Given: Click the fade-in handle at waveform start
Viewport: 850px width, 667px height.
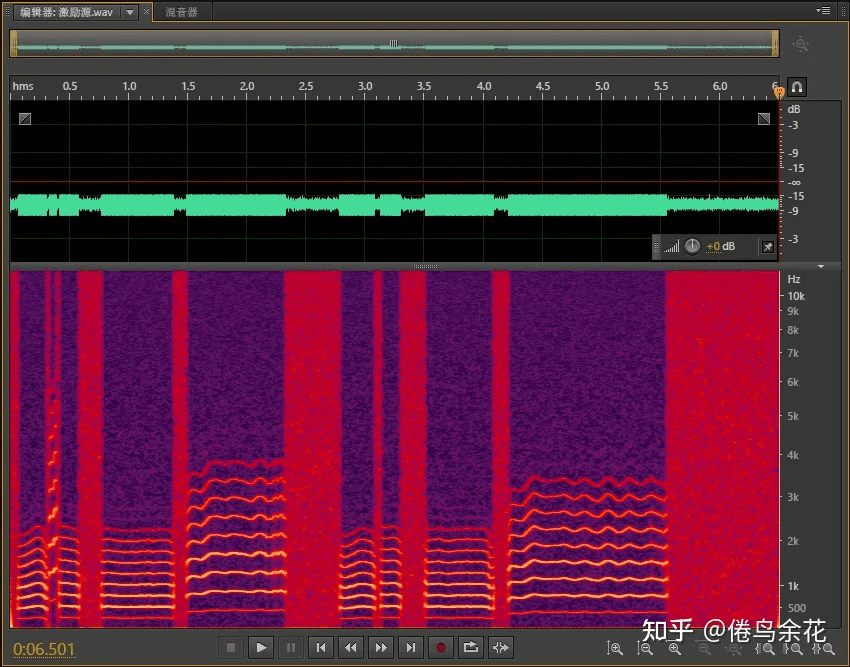Looking at the screenshot, I should tap(25, 118).
